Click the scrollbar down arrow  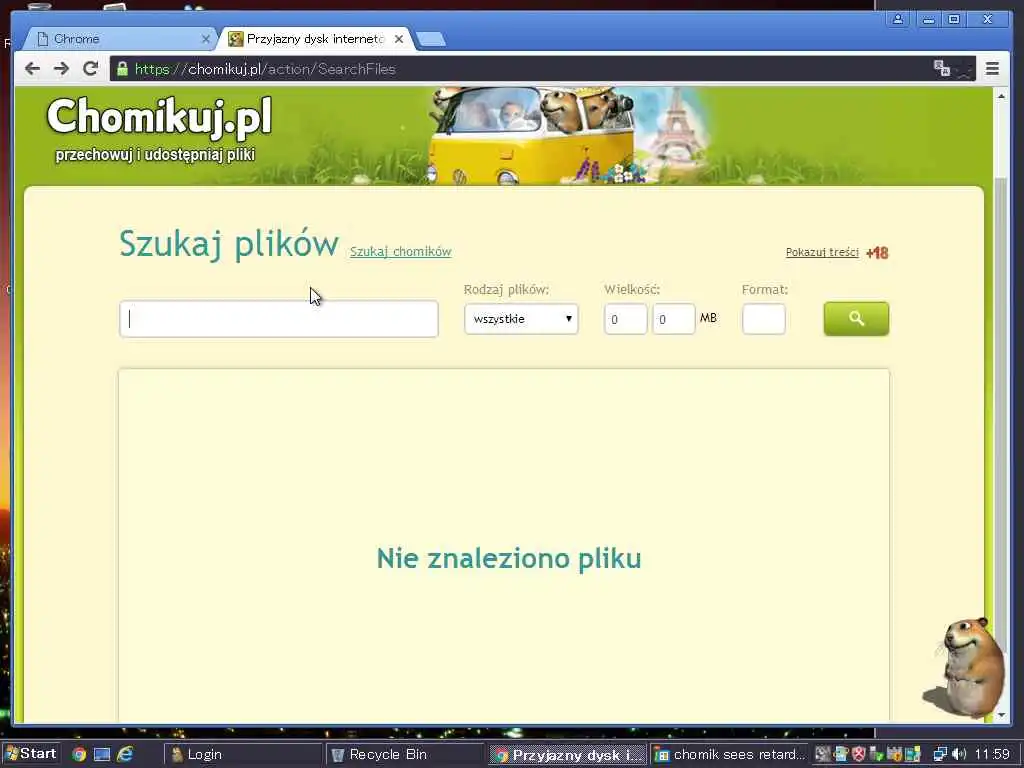click(x=1001, y=714)
